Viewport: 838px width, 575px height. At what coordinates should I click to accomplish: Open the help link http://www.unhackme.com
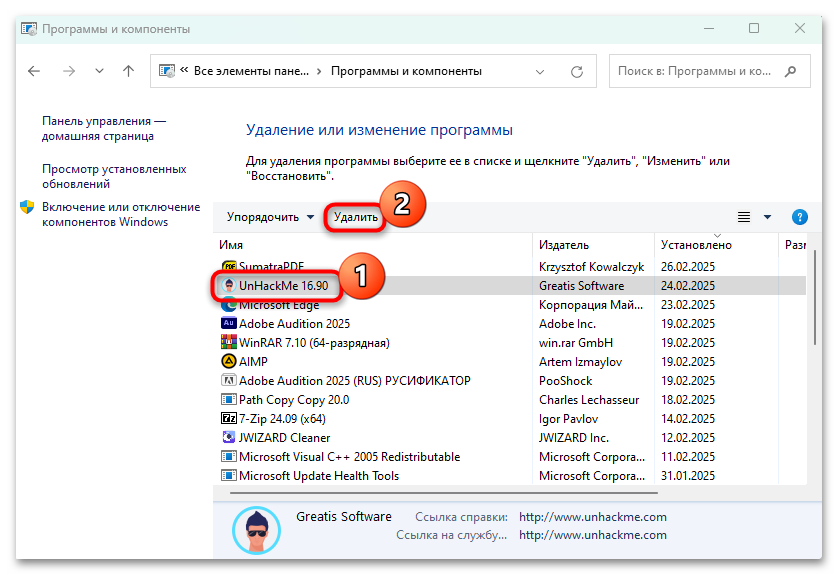click(x=593, y=517)
